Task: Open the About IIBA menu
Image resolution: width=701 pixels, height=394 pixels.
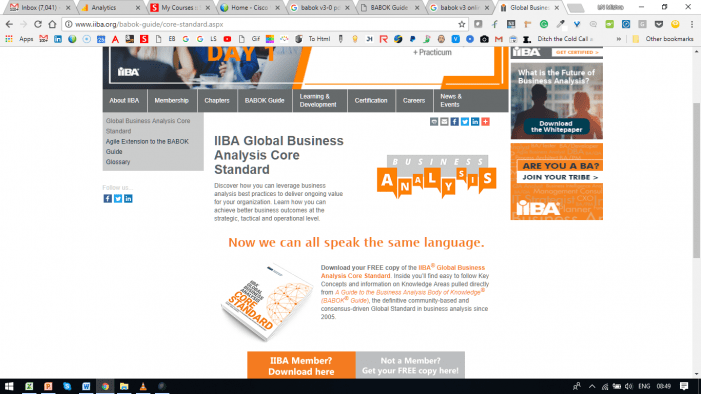Action: click(124, 101)
